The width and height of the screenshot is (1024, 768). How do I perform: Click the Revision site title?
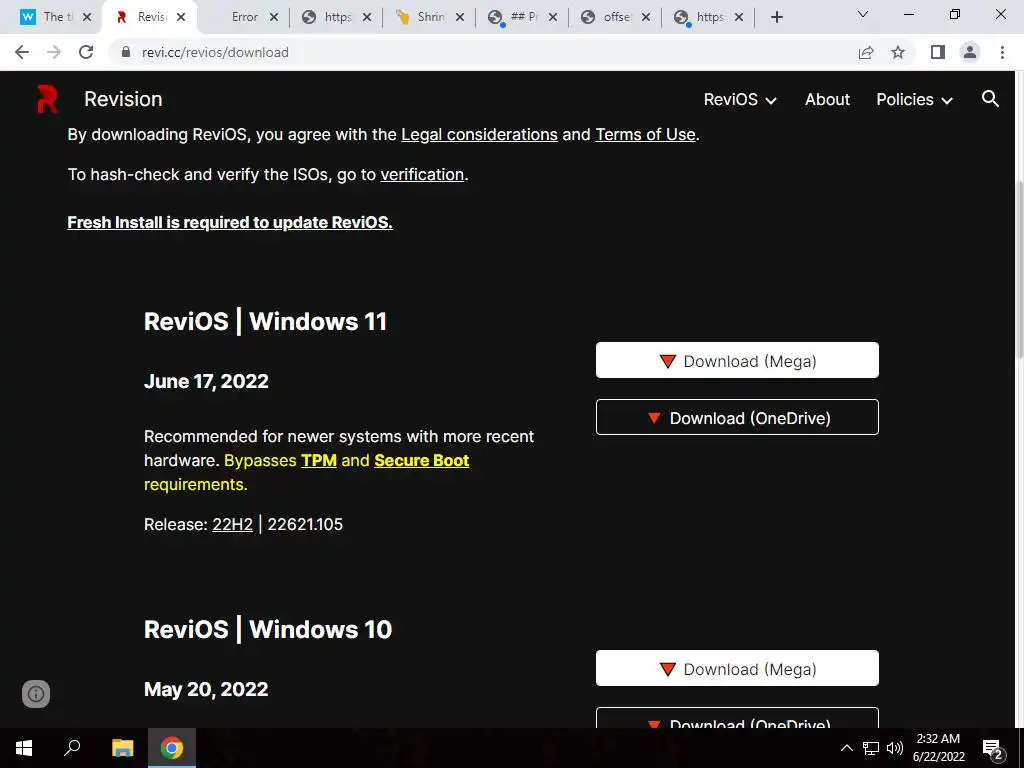pyautogui.click(x=123, y=99)
